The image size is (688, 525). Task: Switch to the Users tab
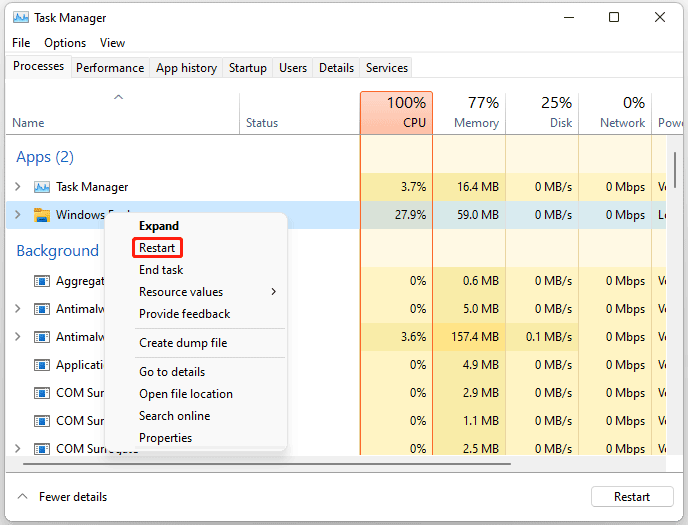coord(293,68)
